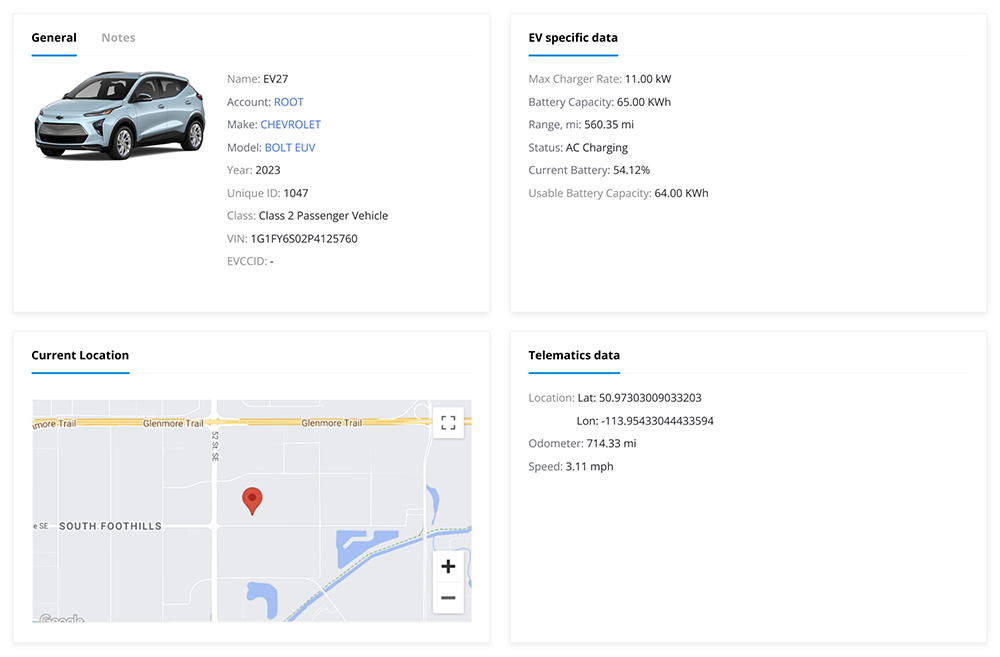Click the EVCCID field value

pyautogui.click(x=272, y=262)
